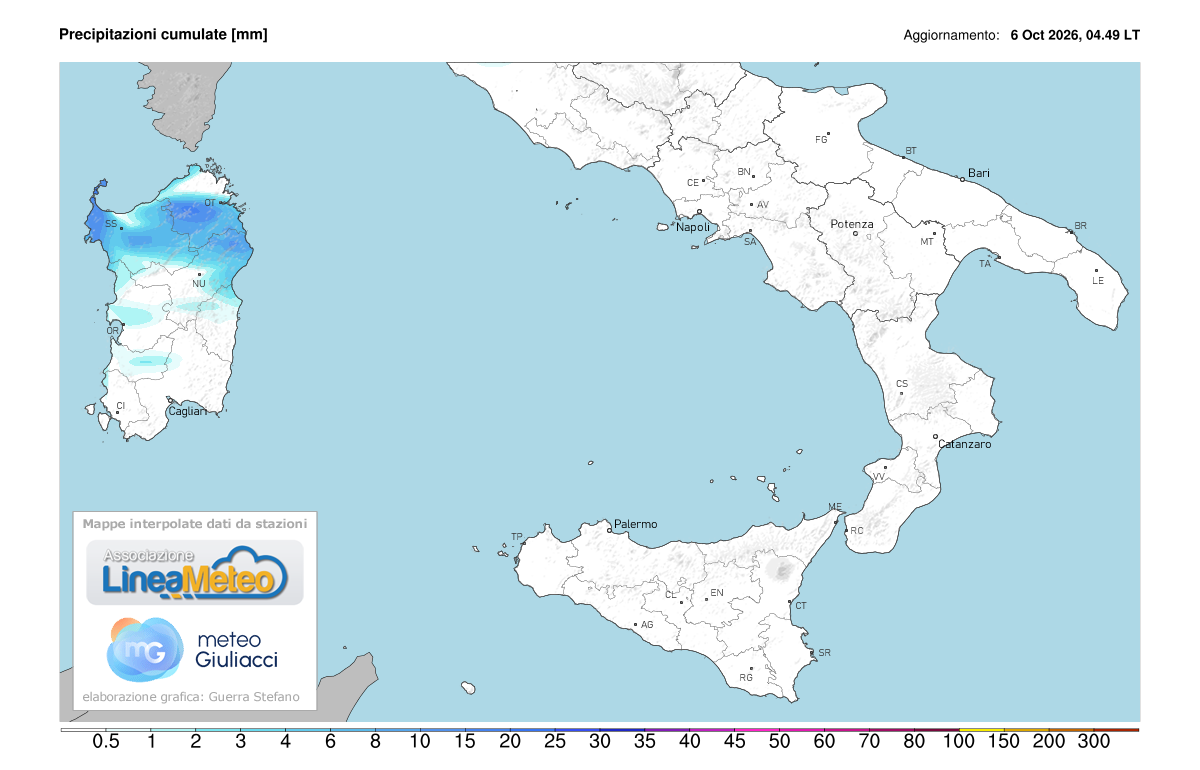Click the 8 value on the precipitation scale
Viewport: 1200px width, 770px height.
(x=375, y=742)
